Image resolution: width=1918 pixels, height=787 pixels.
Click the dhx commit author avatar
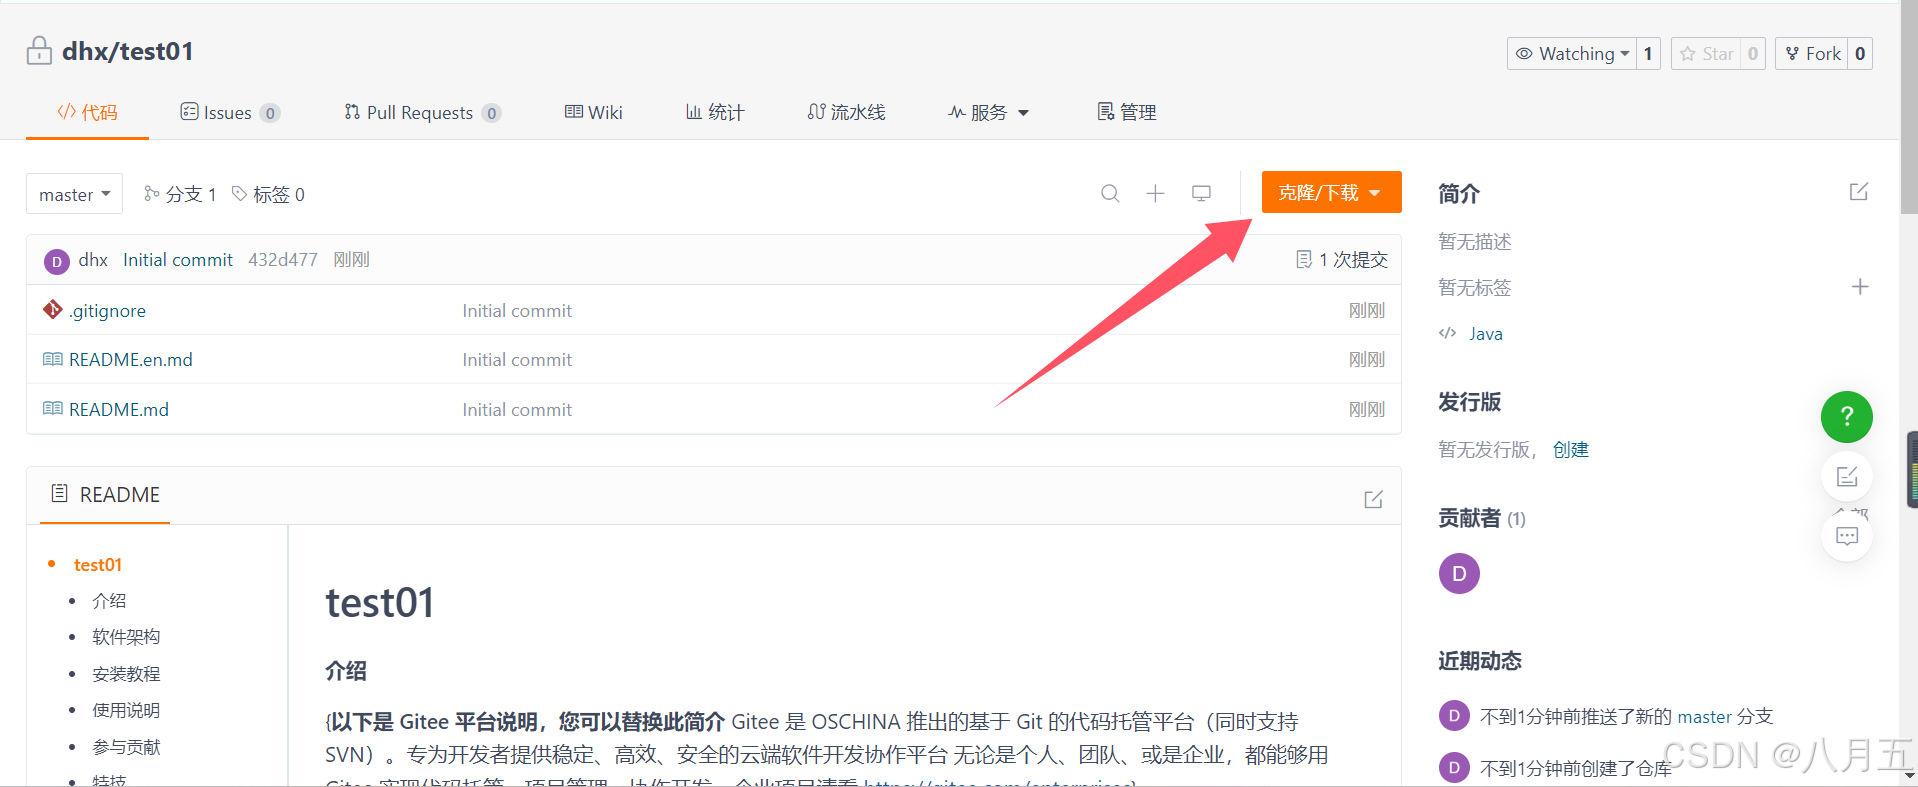(57, 261)
